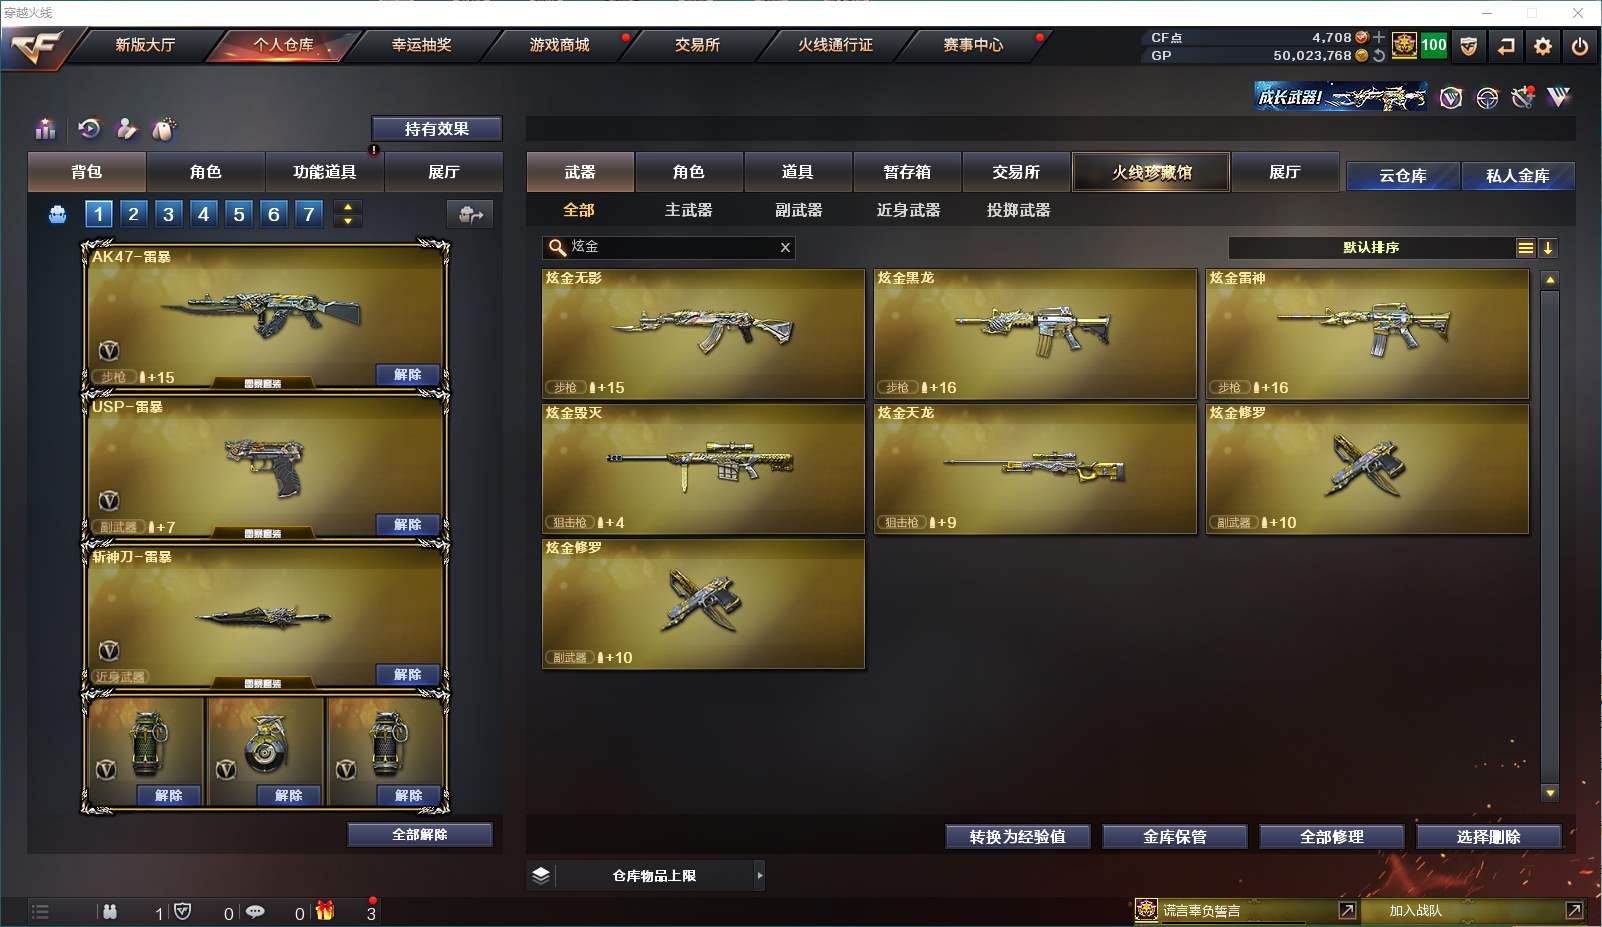Click the gift box icon in status bar
Viewport: 1602px width, 927px height.
point(325,911)
